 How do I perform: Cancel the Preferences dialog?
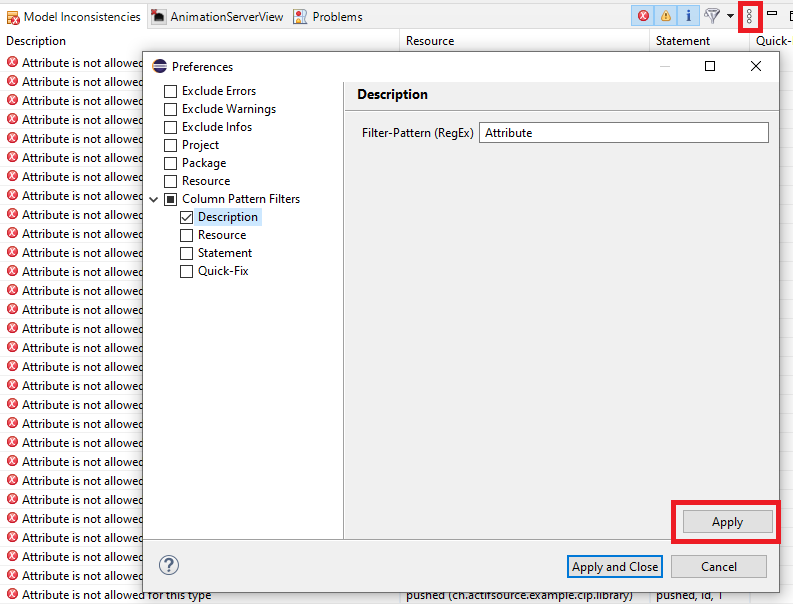point(718,566)
